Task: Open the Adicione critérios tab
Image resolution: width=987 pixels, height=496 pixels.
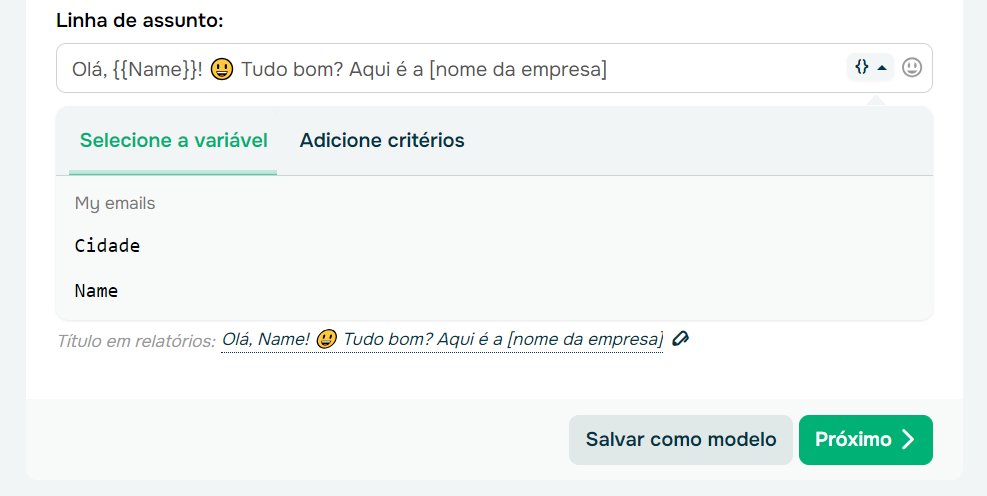Action: click(x=382, y=140)
